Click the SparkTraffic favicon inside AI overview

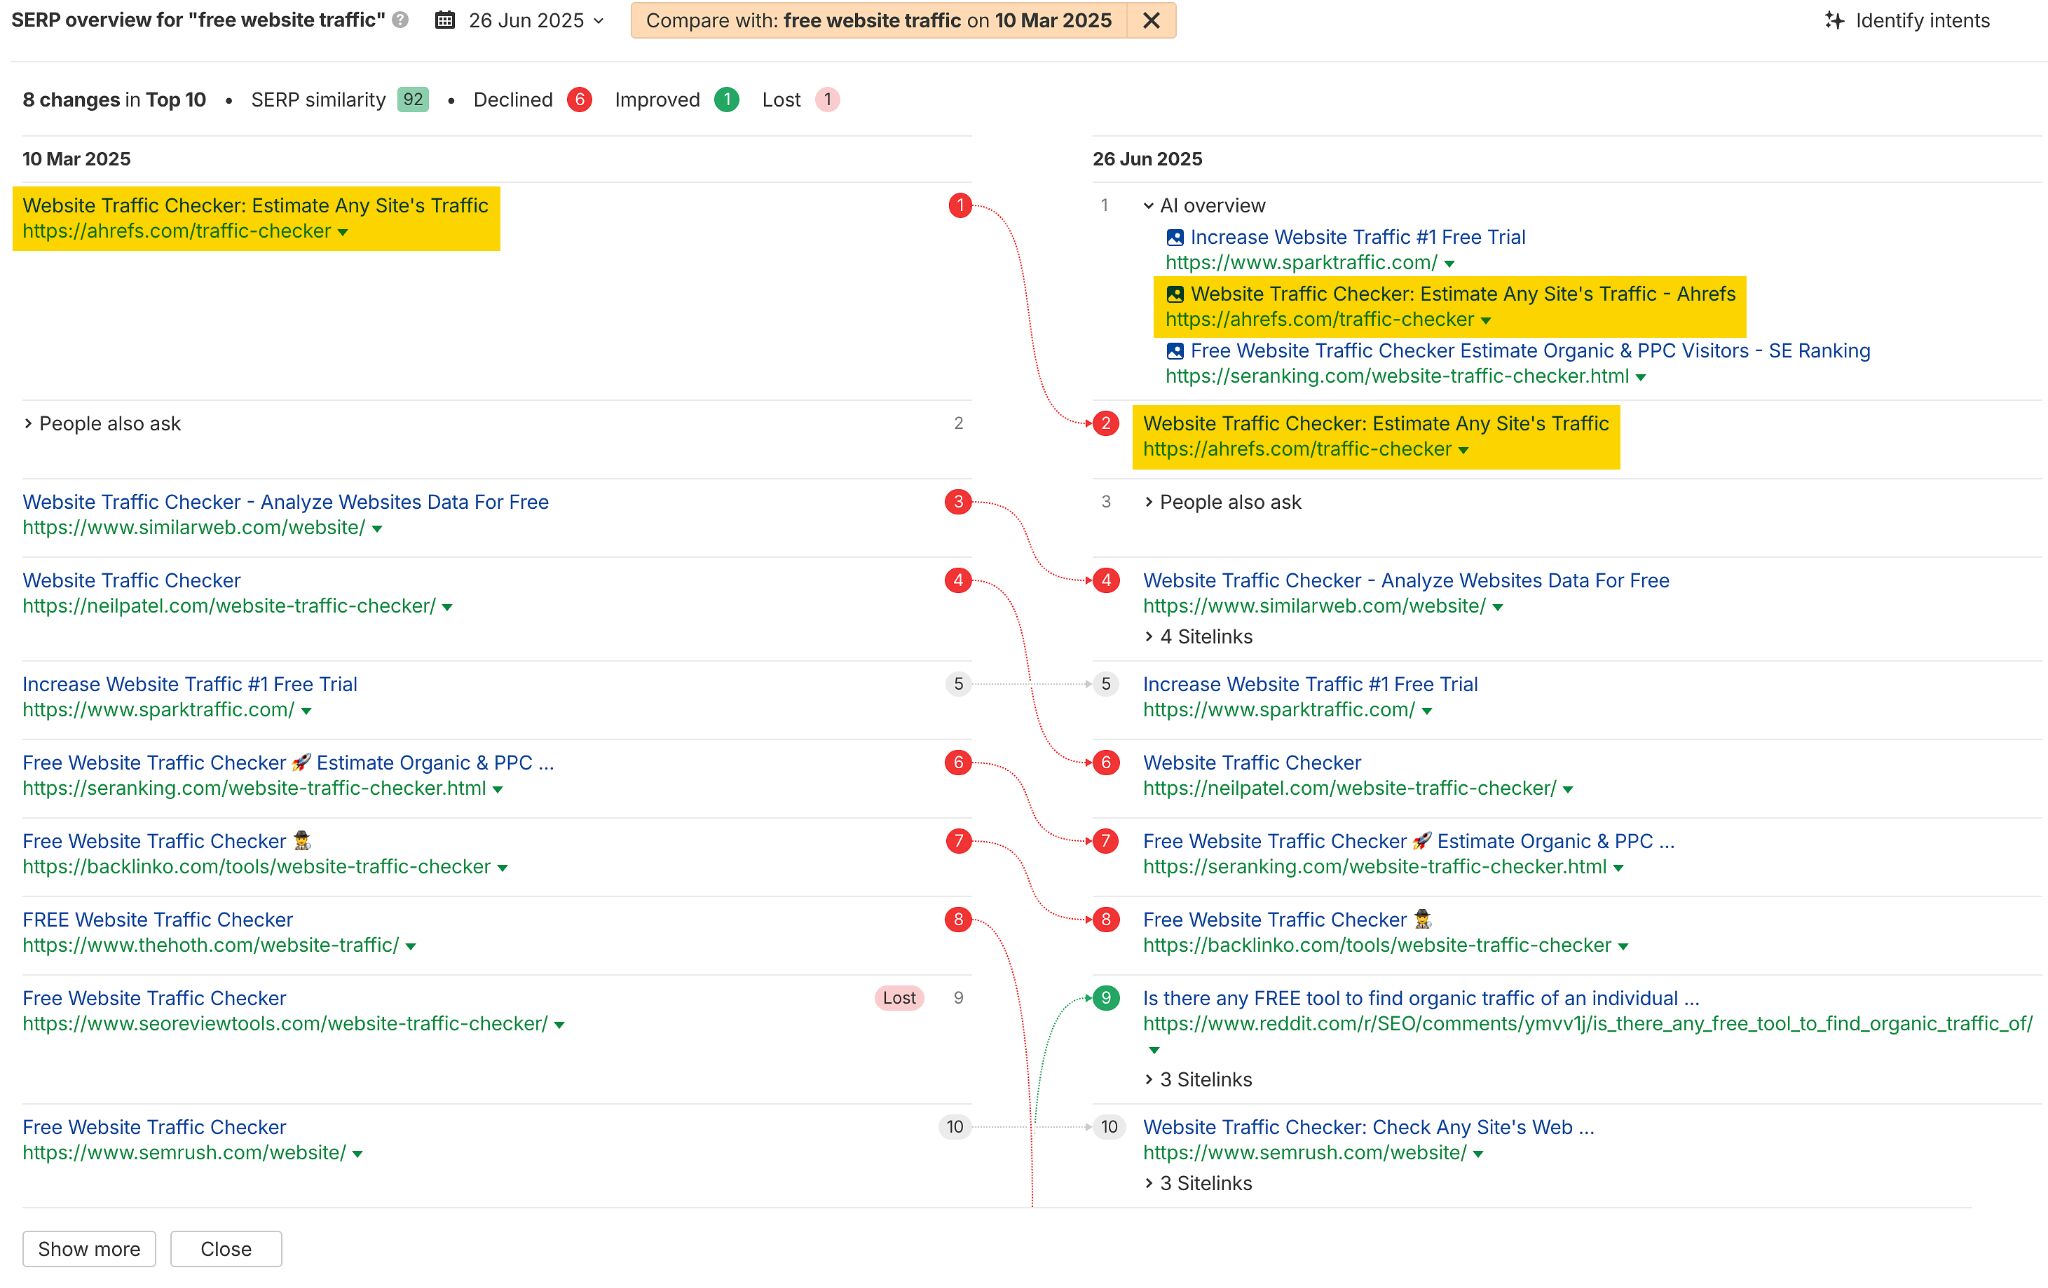pos(1173,237)
